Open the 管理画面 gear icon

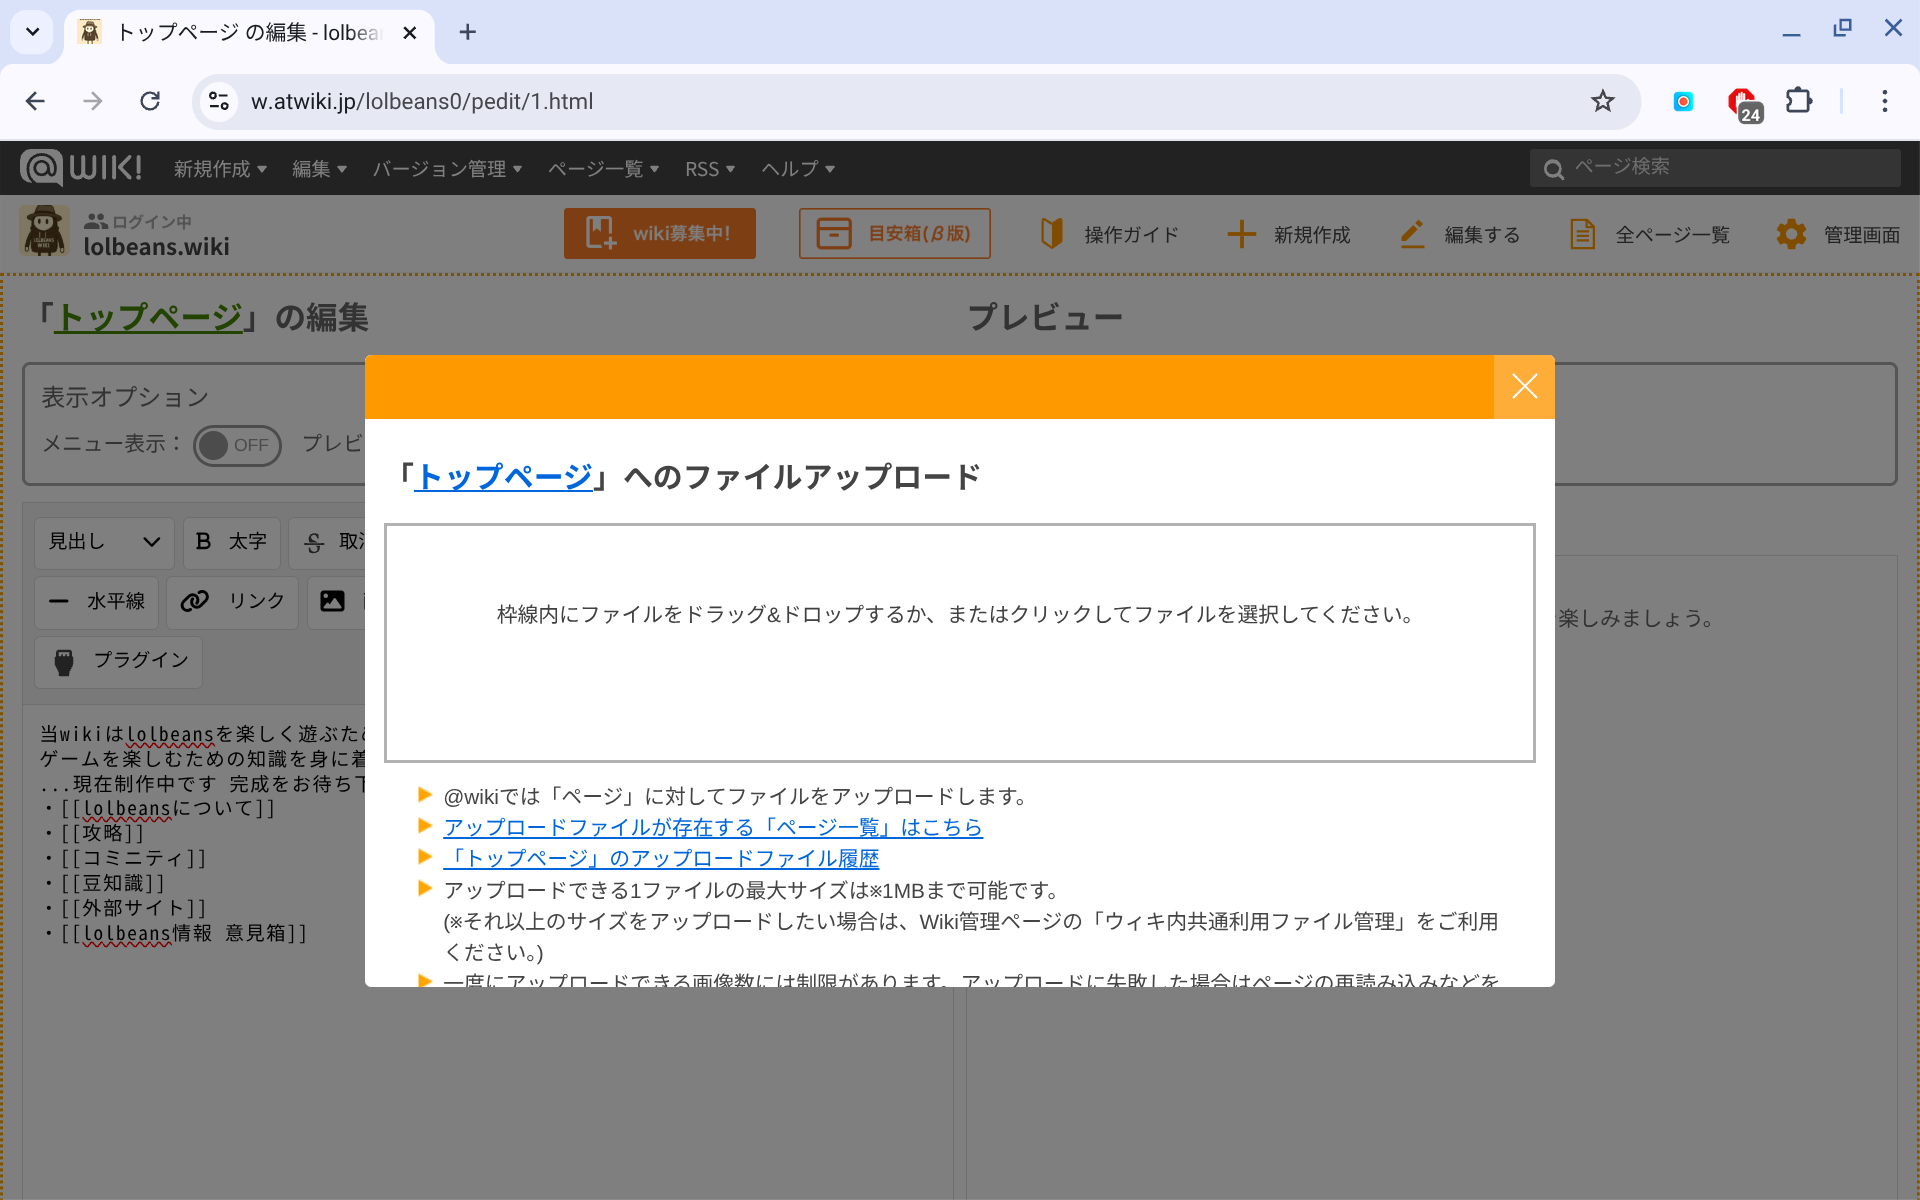pyautogui.click(x=1791, y=234)
